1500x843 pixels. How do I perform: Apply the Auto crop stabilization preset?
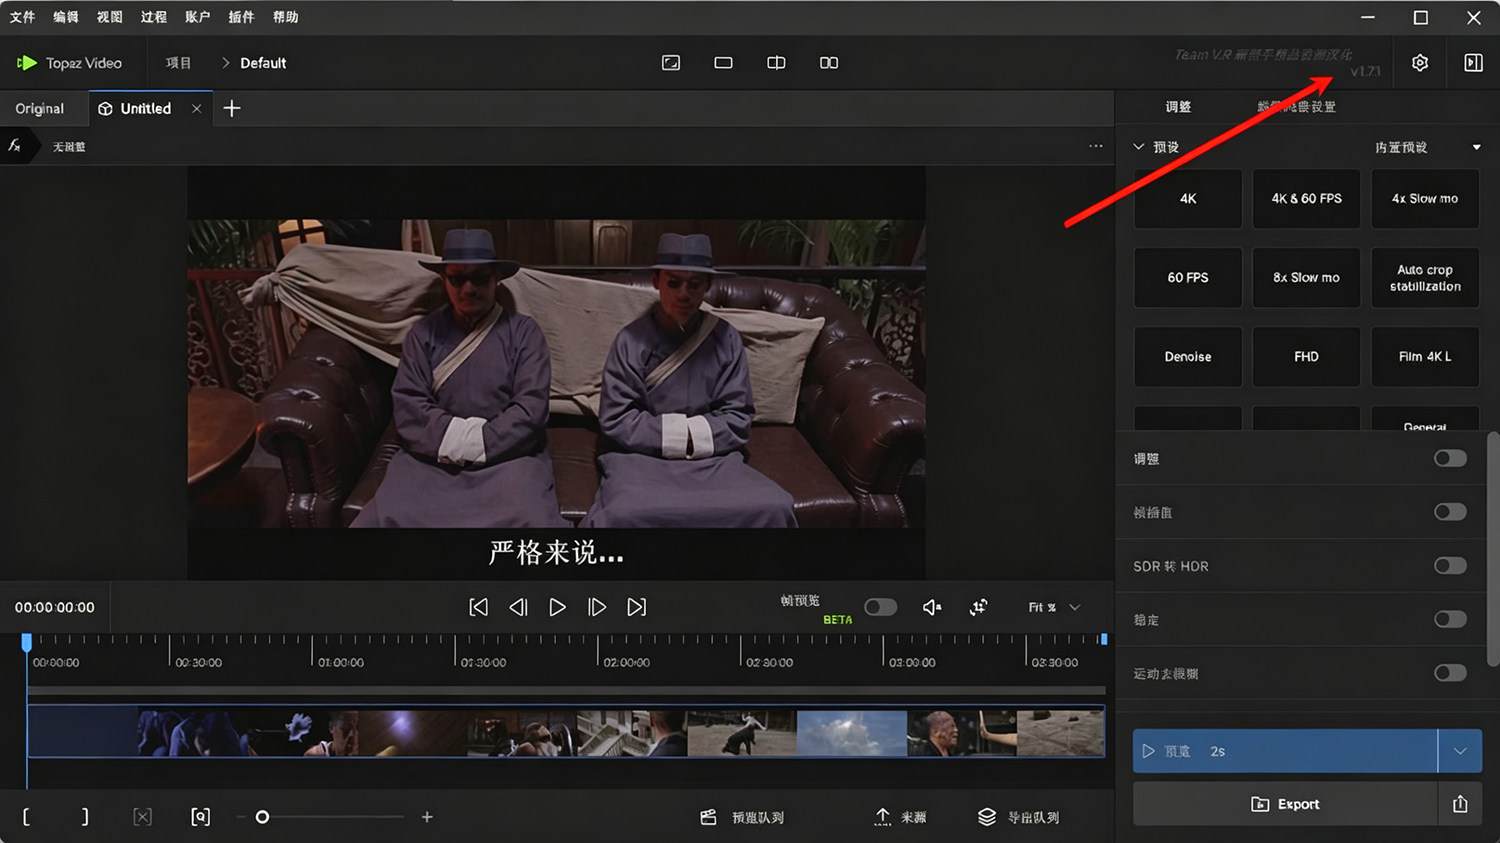tap(1425, 277)
